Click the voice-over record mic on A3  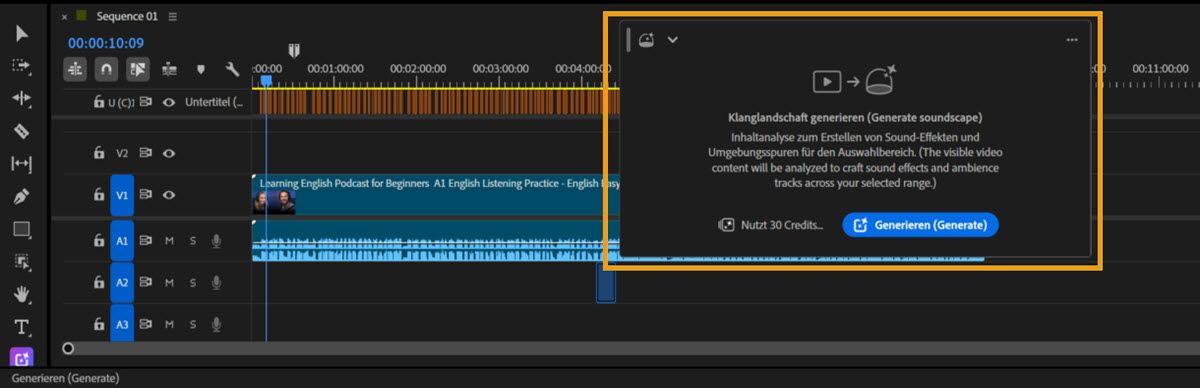tap(215, 325)
